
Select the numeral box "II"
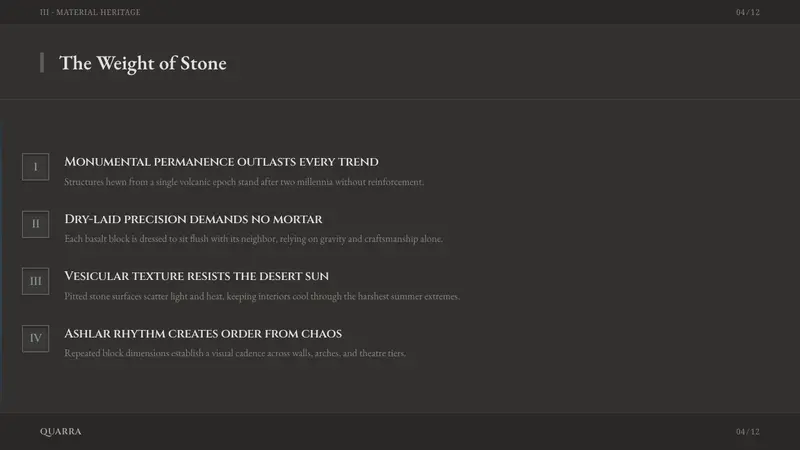pyautogui.click(x=36, y=224)
